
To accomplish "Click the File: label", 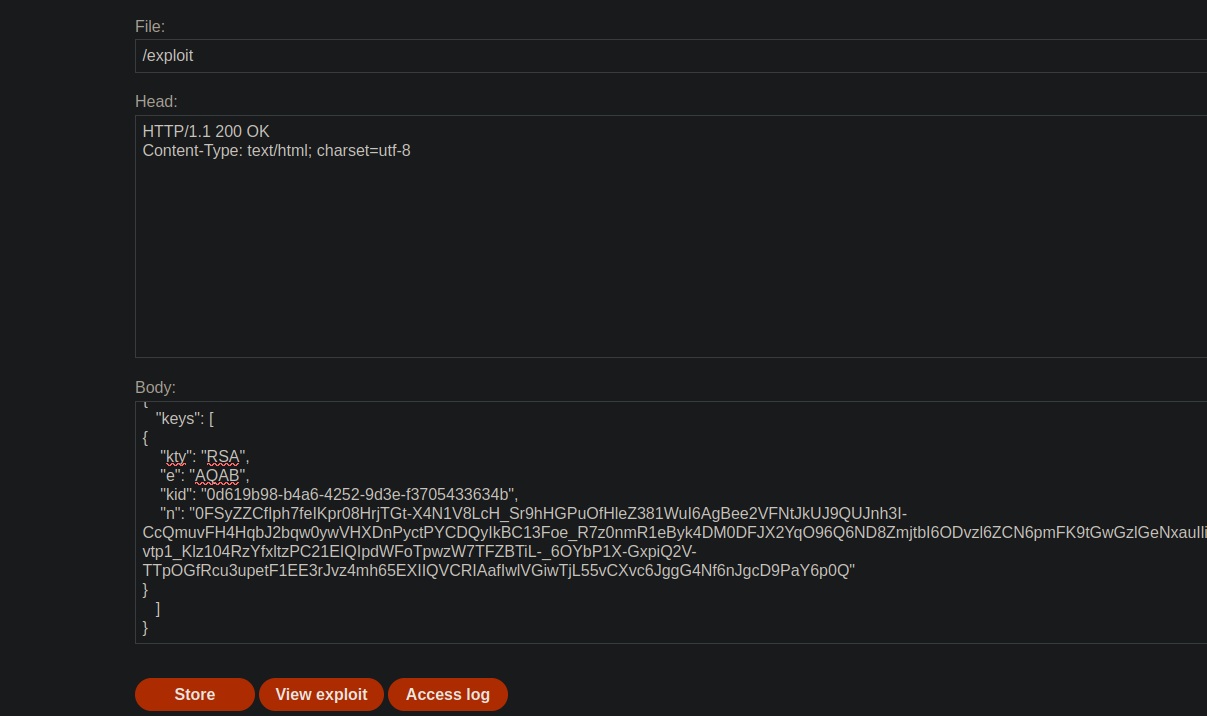I will pos(150,26).
